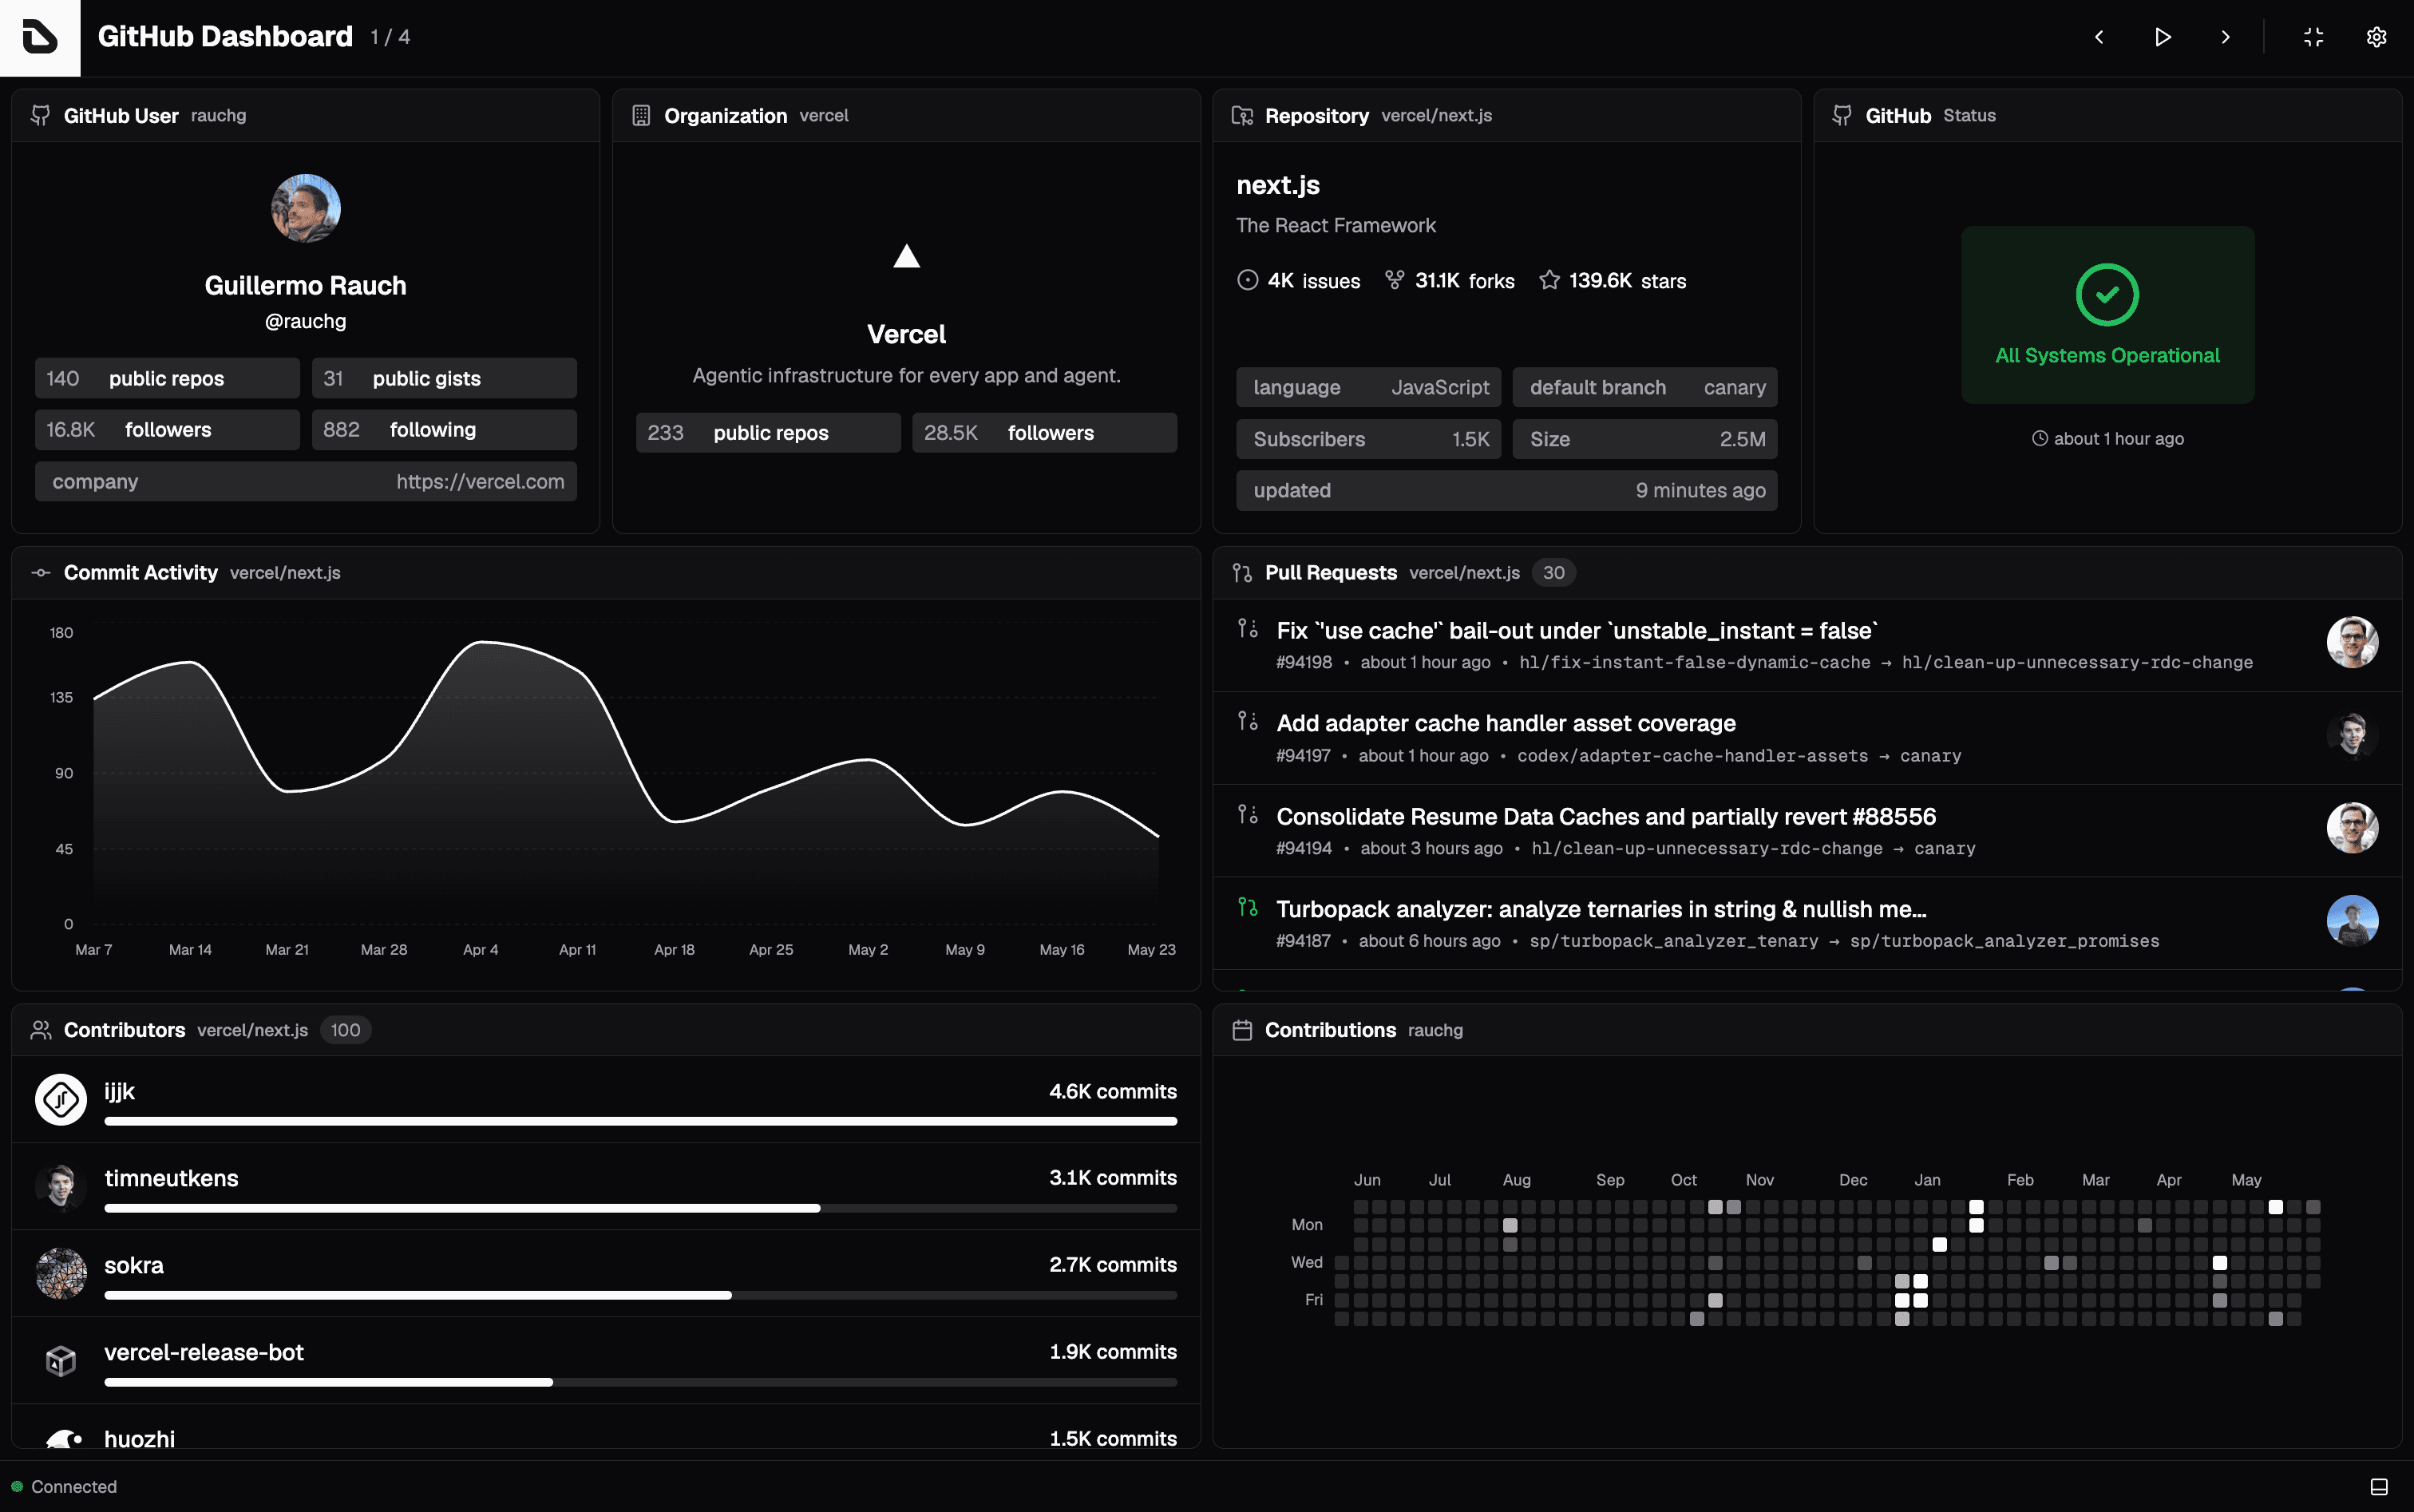Click the Contributors panel people icon
This screenshot has height=1512, width=2414.
pos(41,1030)
